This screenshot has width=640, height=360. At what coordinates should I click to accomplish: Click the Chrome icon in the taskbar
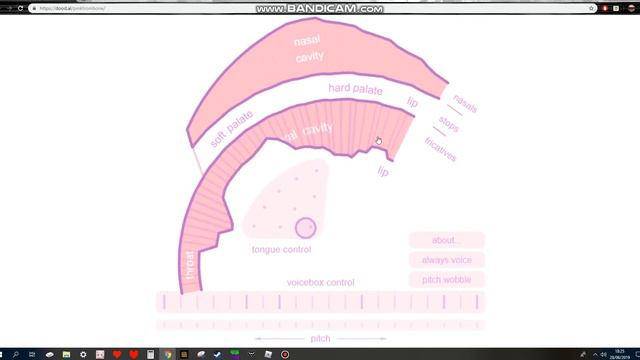[x=168, y=354]
